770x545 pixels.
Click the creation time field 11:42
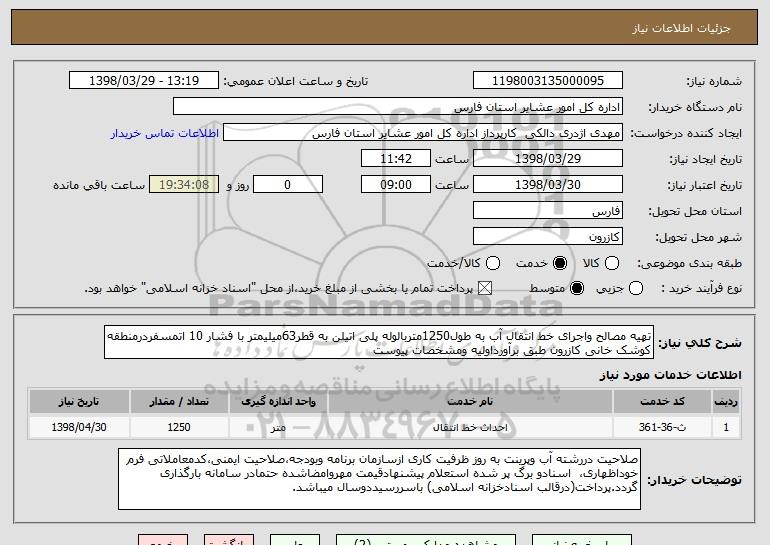[x=396, y=159]
